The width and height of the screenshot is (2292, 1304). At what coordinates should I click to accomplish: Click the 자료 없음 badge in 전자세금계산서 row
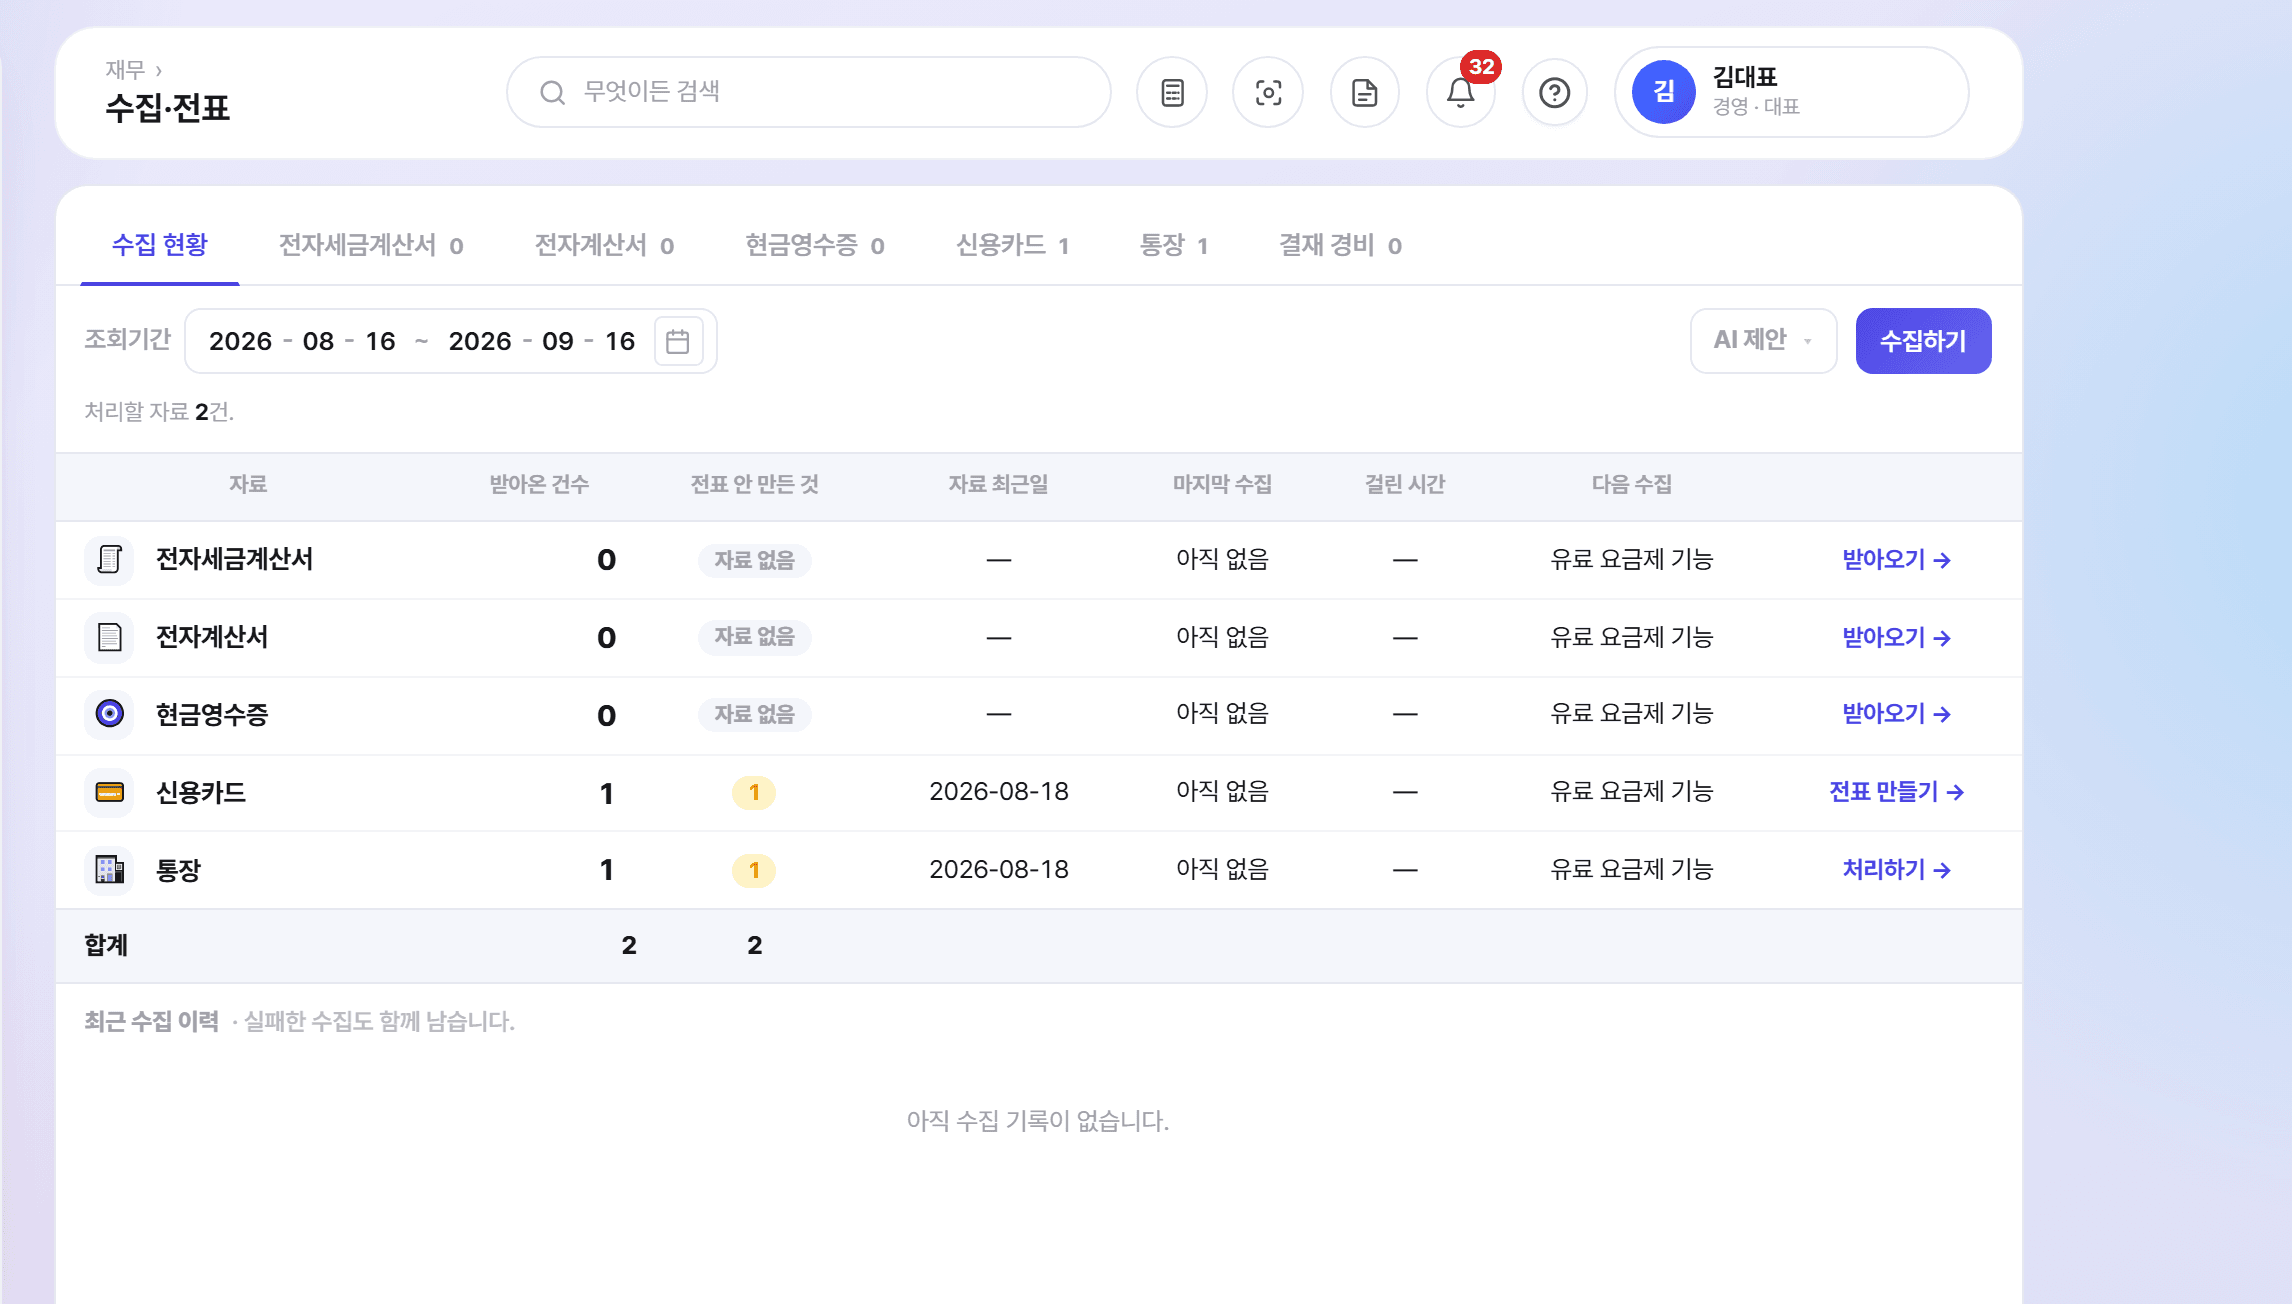tap(754, 560)
